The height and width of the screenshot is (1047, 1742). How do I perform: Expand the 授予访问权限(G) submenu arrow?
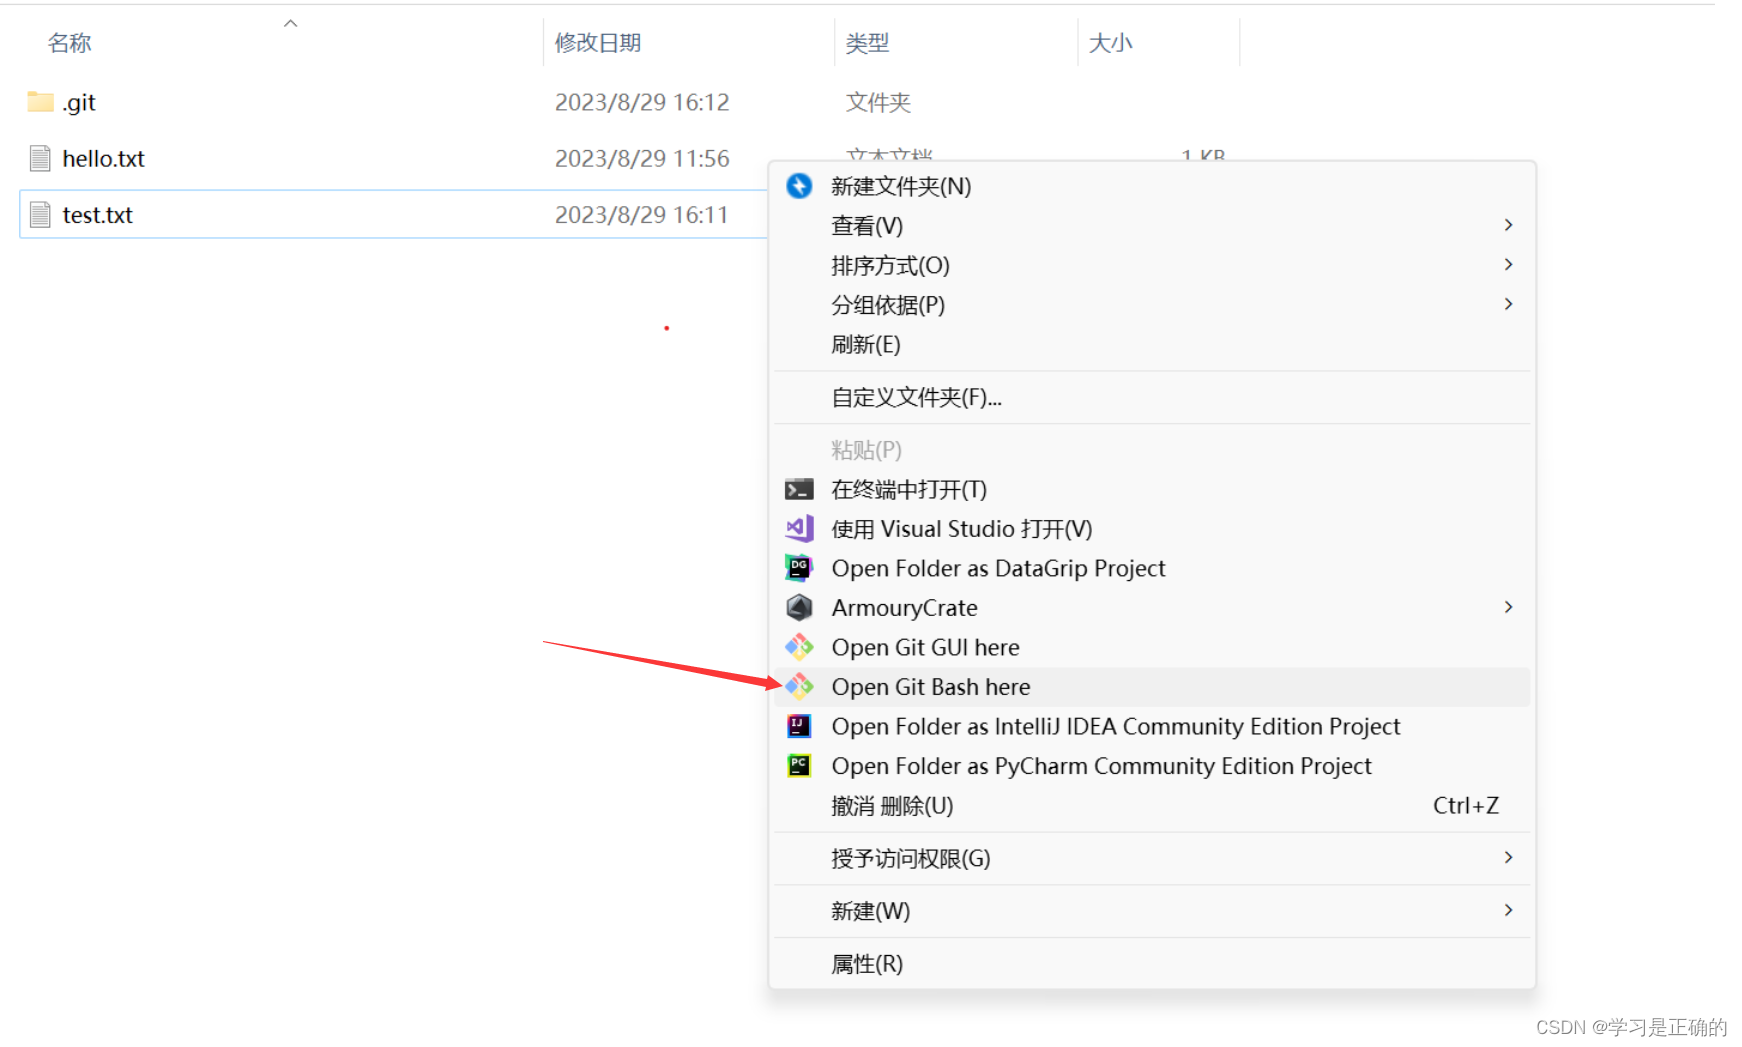coord(1508,857)
